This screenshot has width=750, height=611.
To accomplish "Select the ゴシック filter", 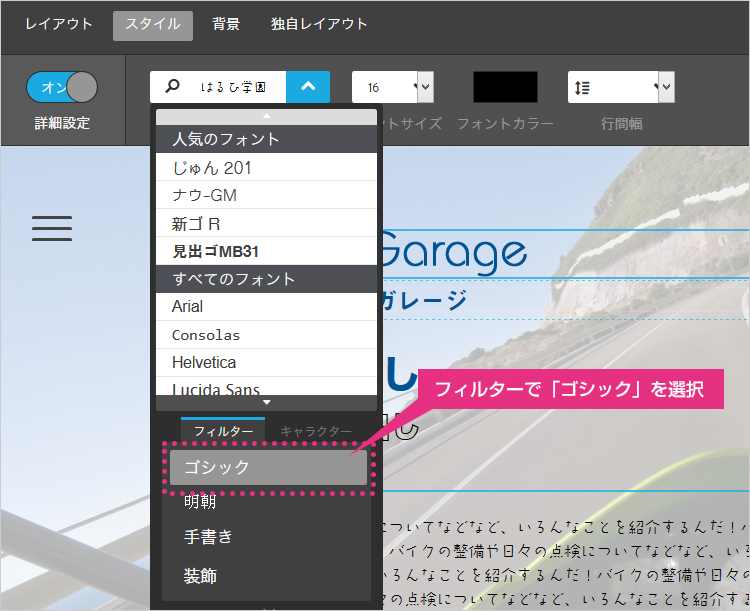I will pos(268,467).
